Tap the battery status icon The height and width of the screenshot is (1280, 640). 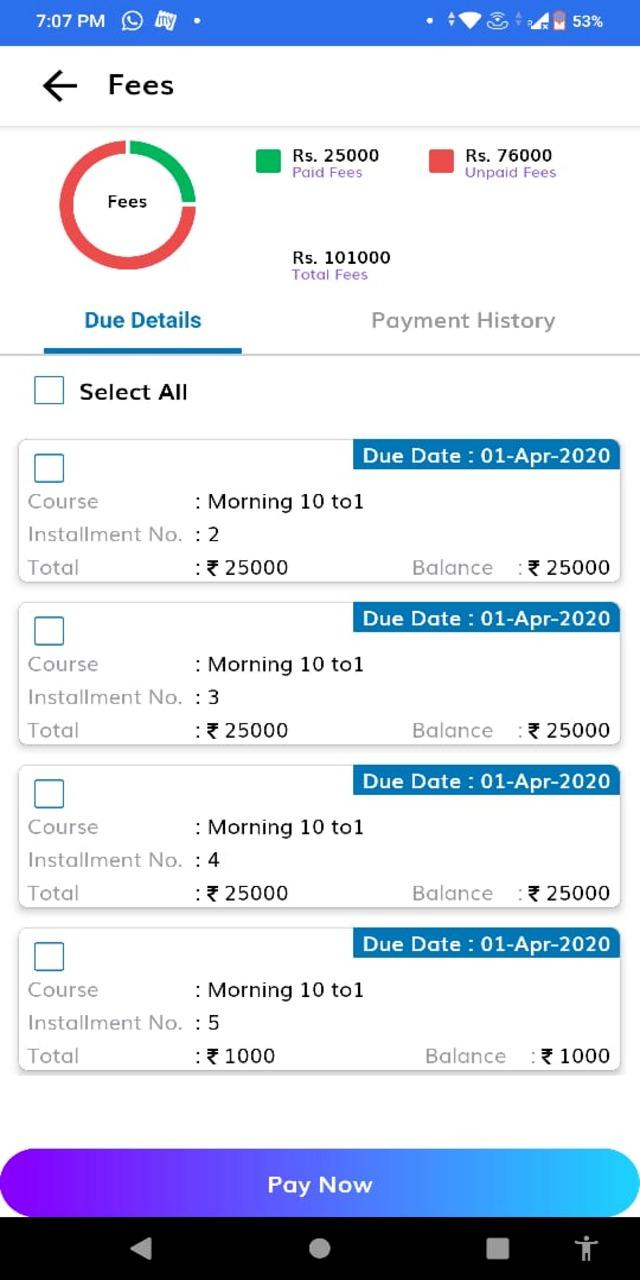pyautogui.click(x=560, y=21)
